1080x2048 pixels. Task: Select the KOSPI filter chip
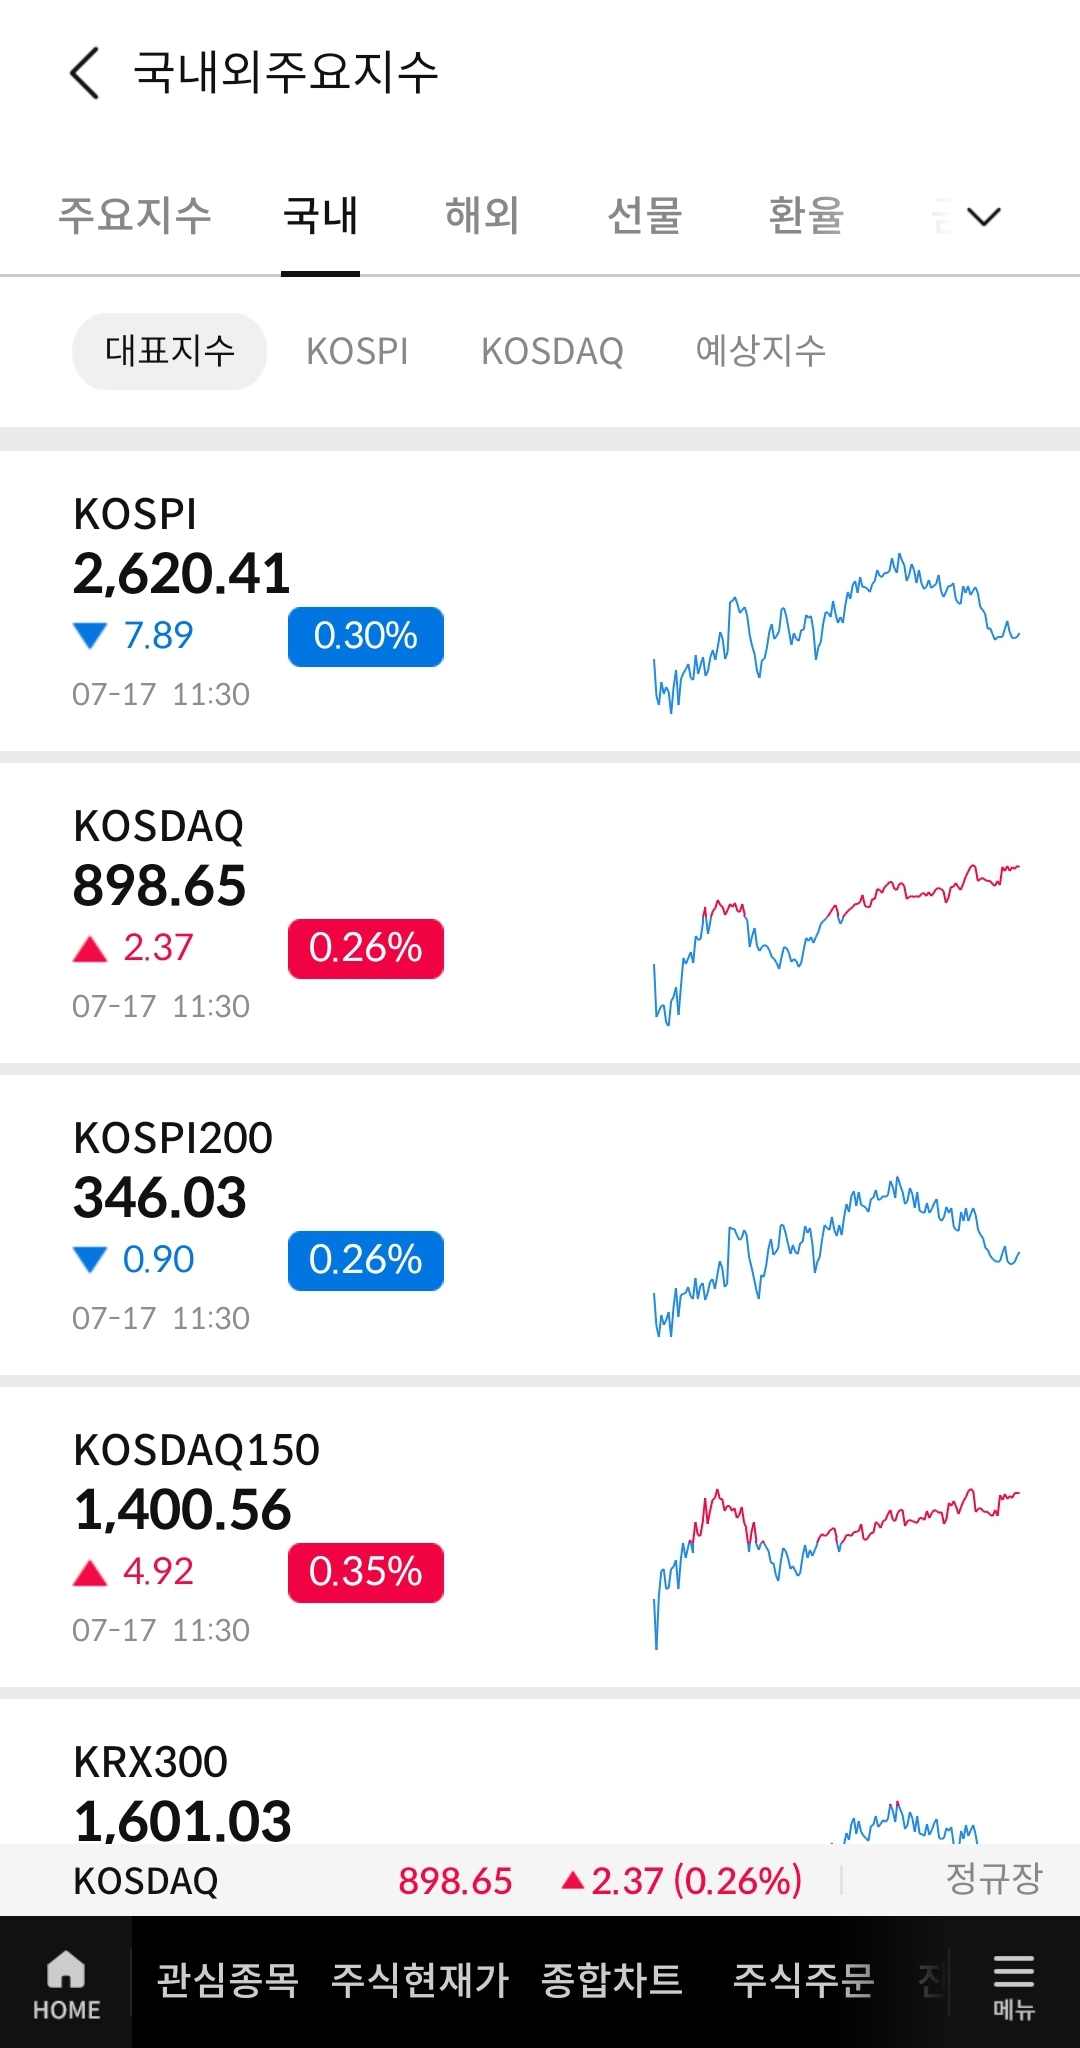[357, 351]
